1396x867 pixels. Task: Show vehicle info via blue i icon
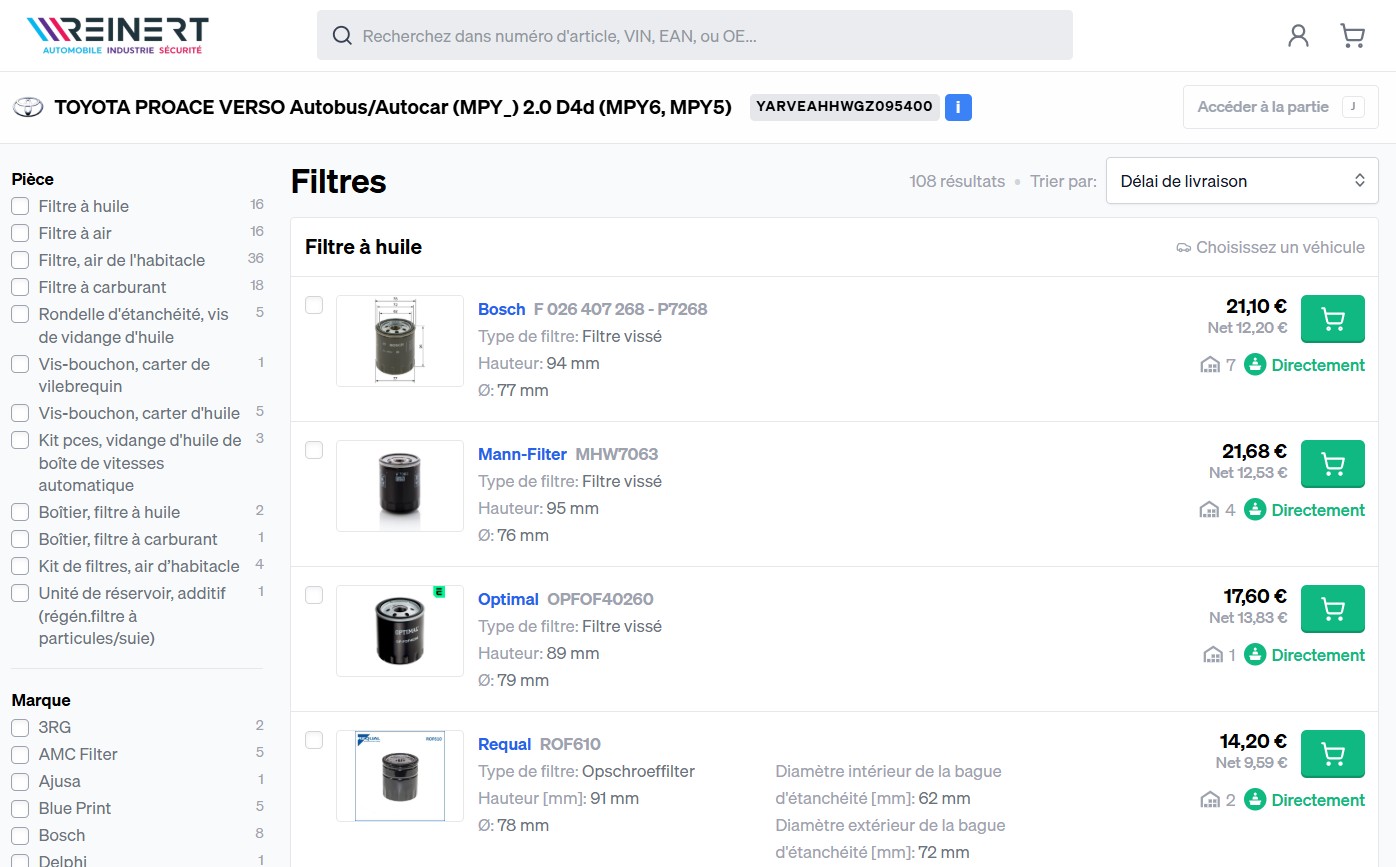coord(958,107)
